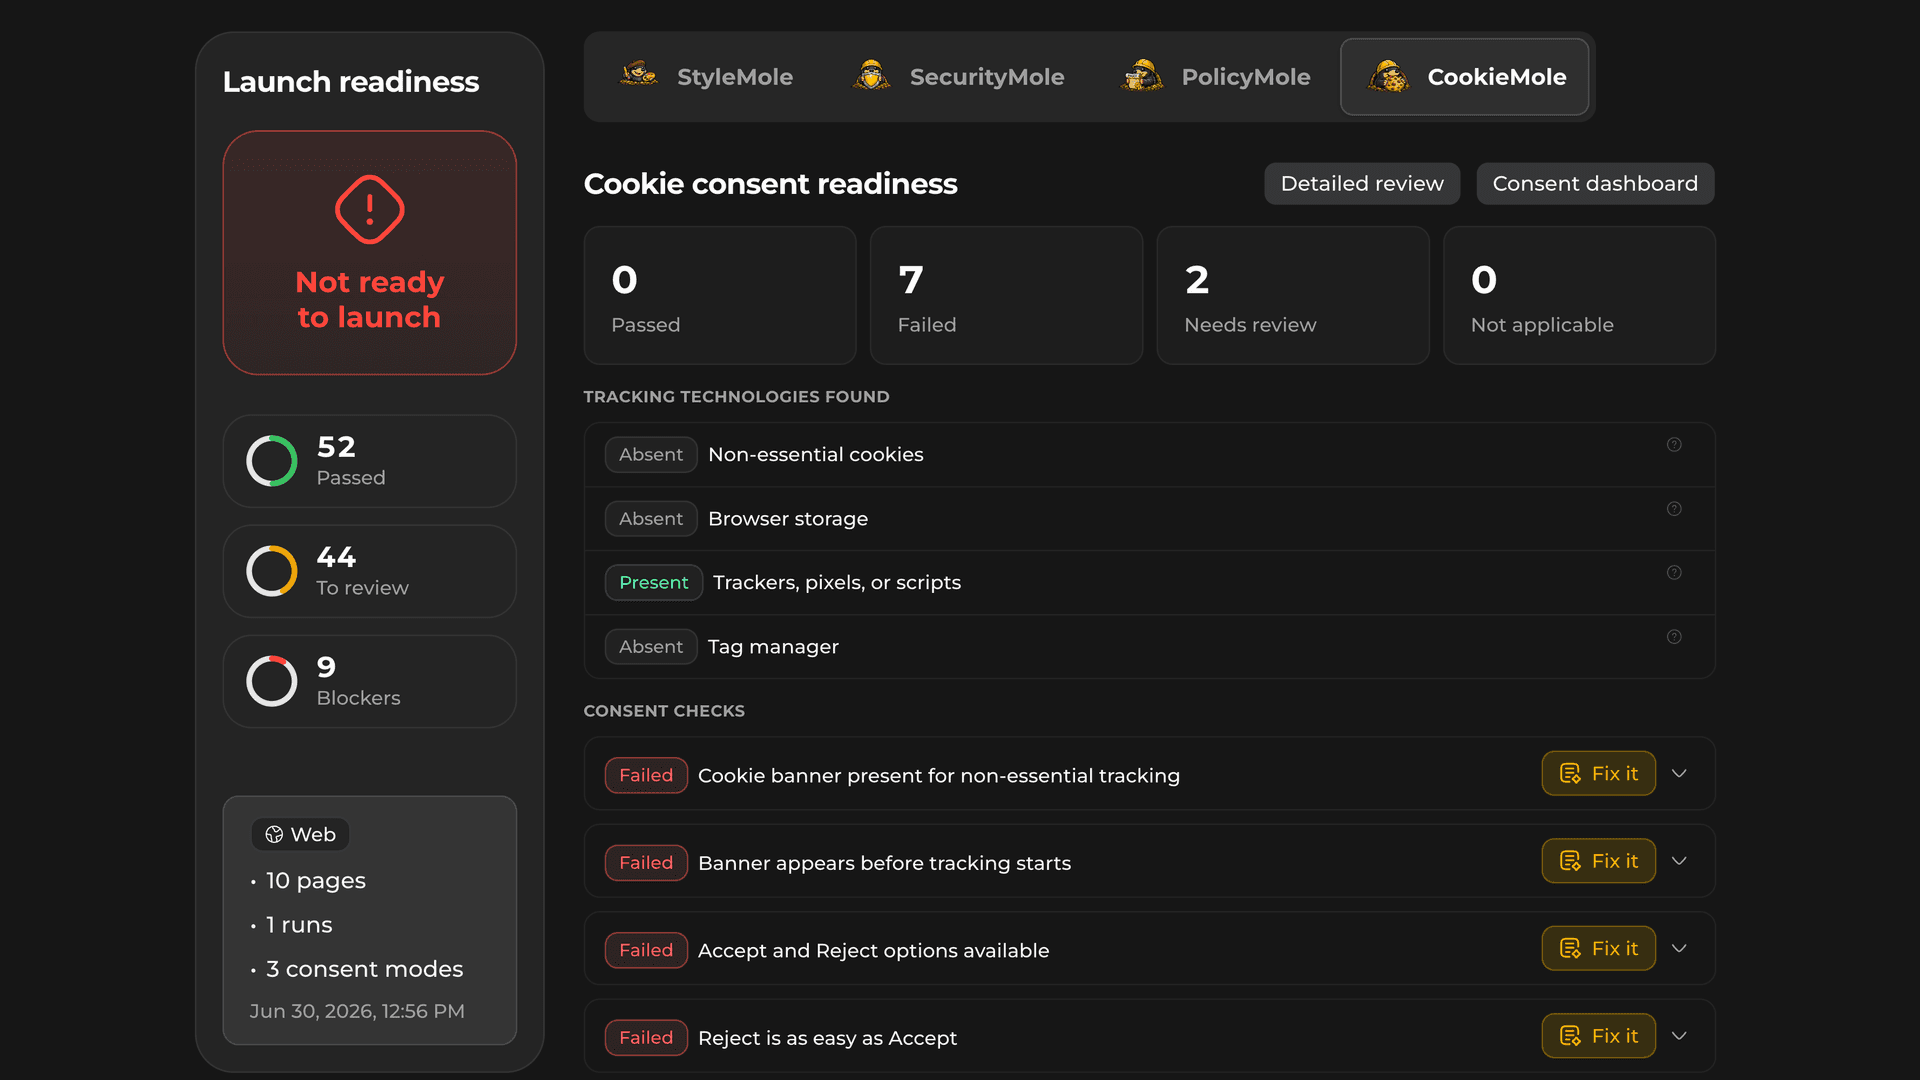
Task: Click the 10 pages entry
Action: [x=316, y=881]
